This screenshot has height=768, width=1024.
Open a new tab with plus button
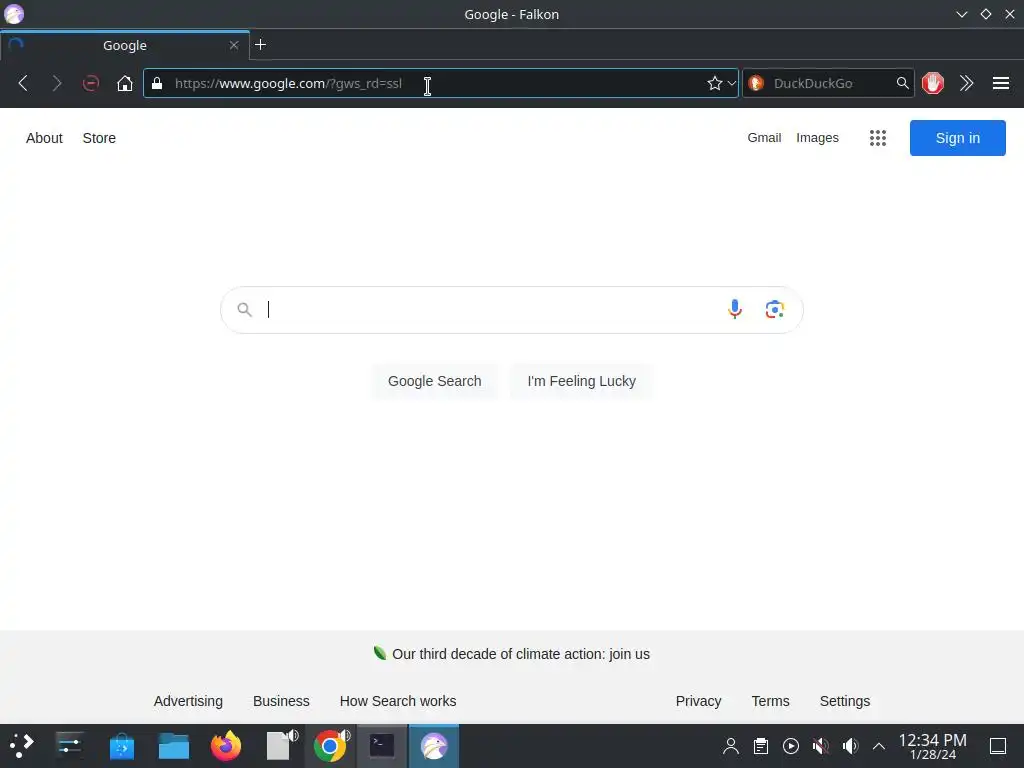(261, 44)
